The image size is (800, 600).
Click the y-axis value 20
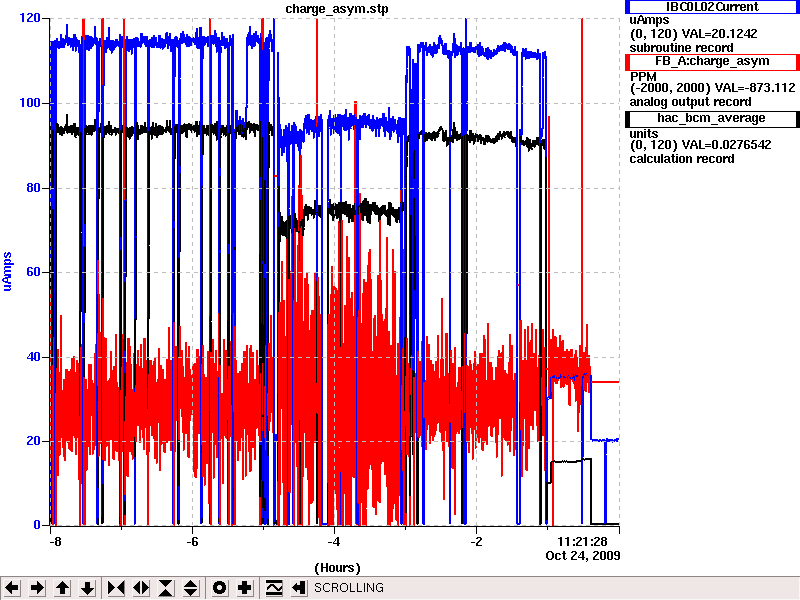tap(33, 441)
